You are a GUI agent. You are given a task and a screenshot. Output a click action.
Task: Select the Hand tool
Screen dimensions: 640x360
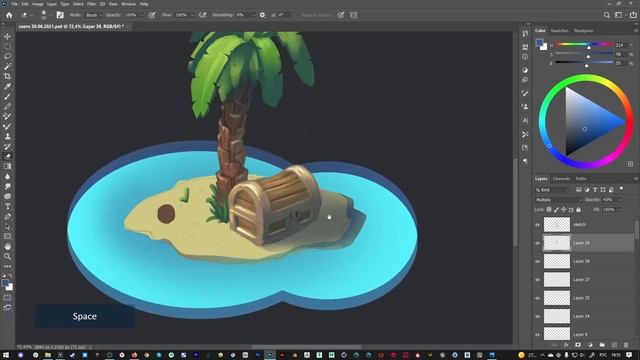7,247
